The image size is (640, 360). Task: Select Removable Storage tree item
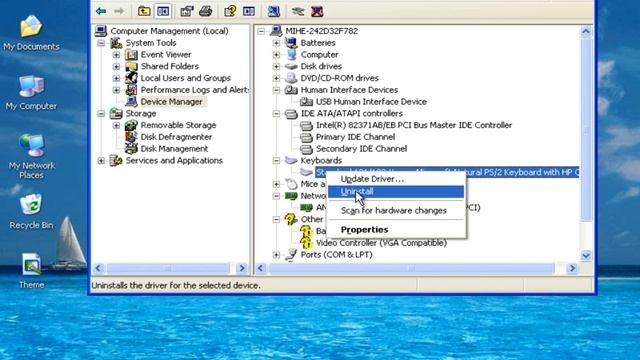point(178,125)
